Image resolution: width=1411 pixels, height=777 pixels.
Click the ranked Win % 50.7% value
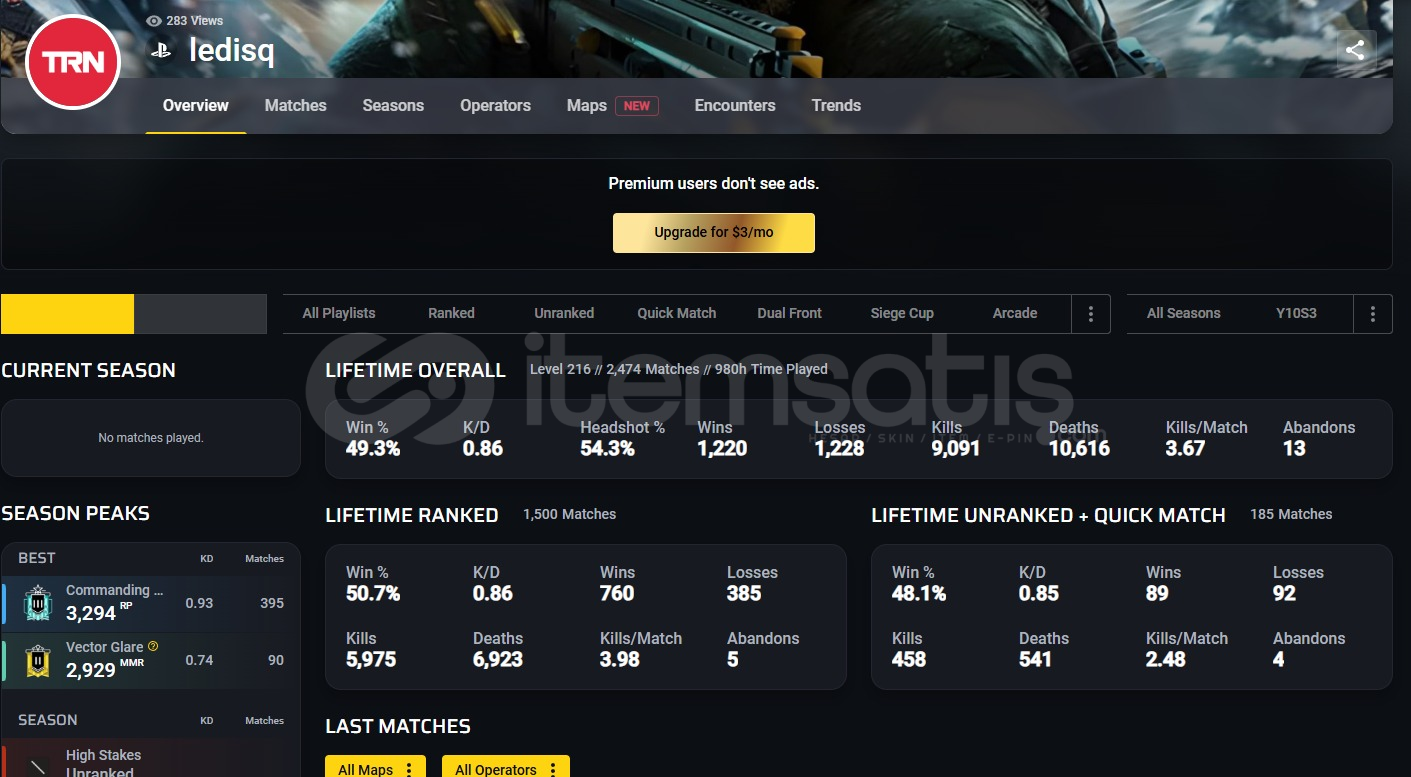(x=373, y=594)
